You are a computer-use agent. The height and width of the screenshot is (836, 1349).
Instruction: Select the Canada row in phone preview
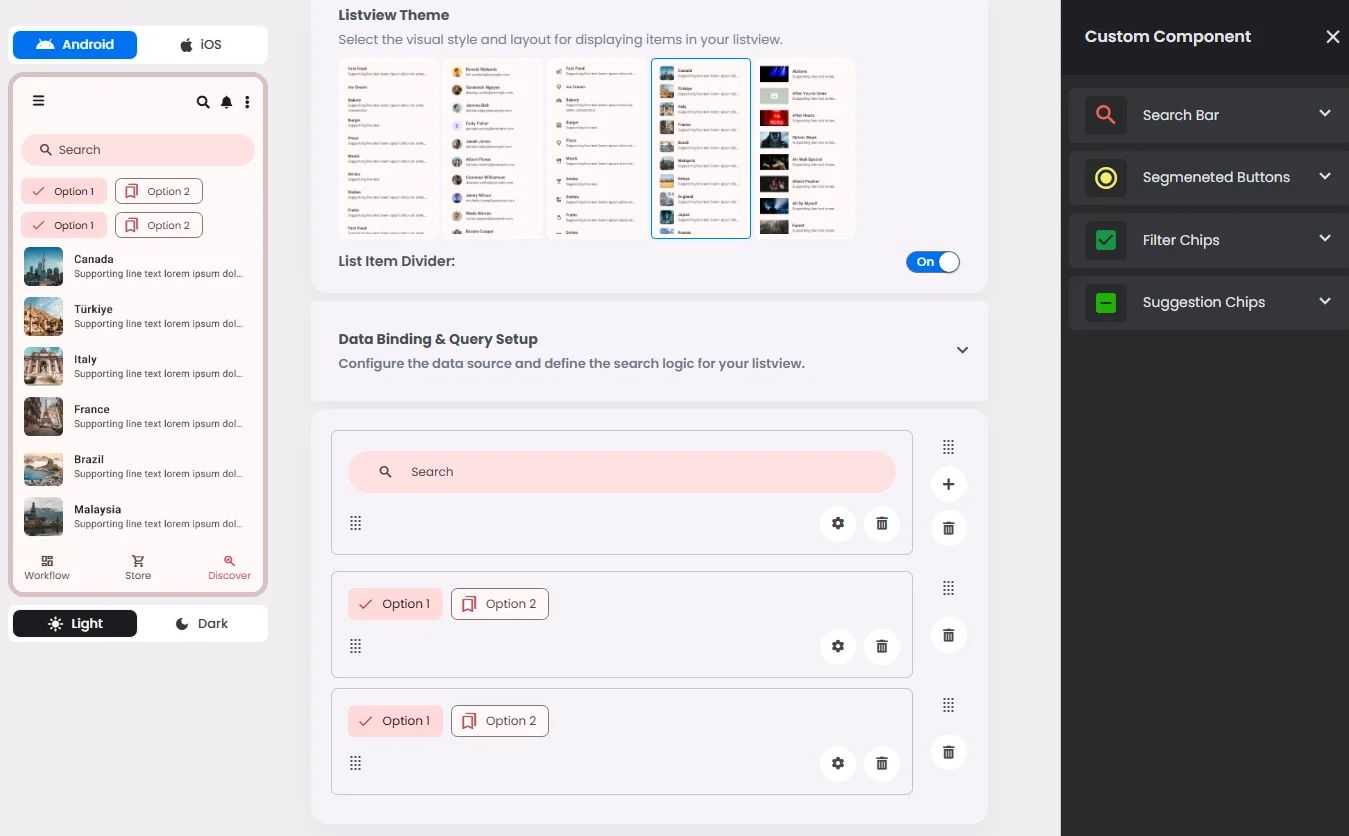(x=138, y=267)
